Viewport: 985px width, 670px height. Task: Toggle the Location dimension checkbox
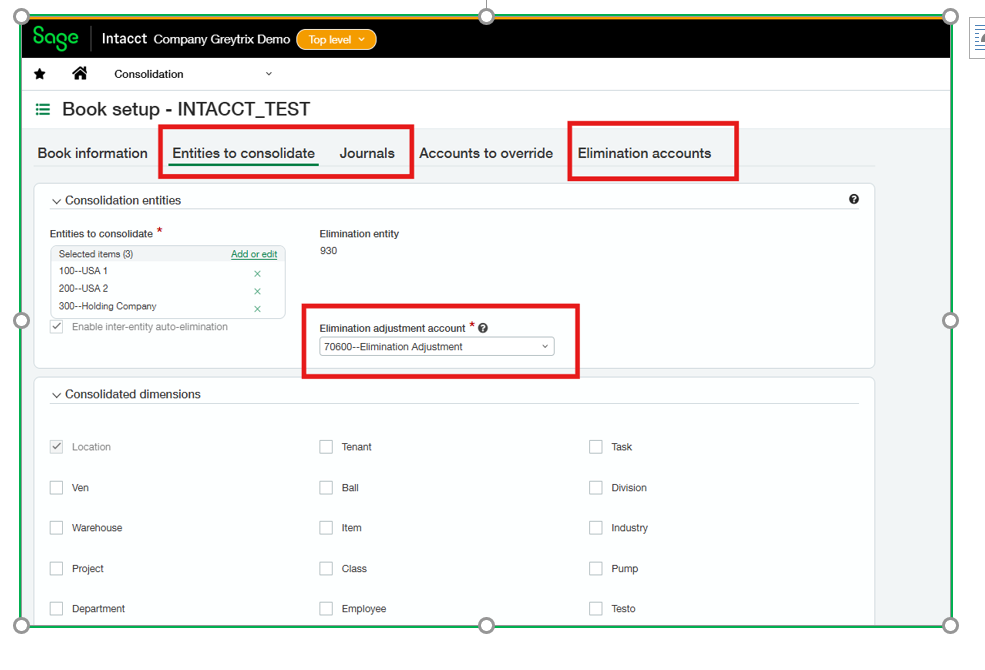click(x=57, y=446)
